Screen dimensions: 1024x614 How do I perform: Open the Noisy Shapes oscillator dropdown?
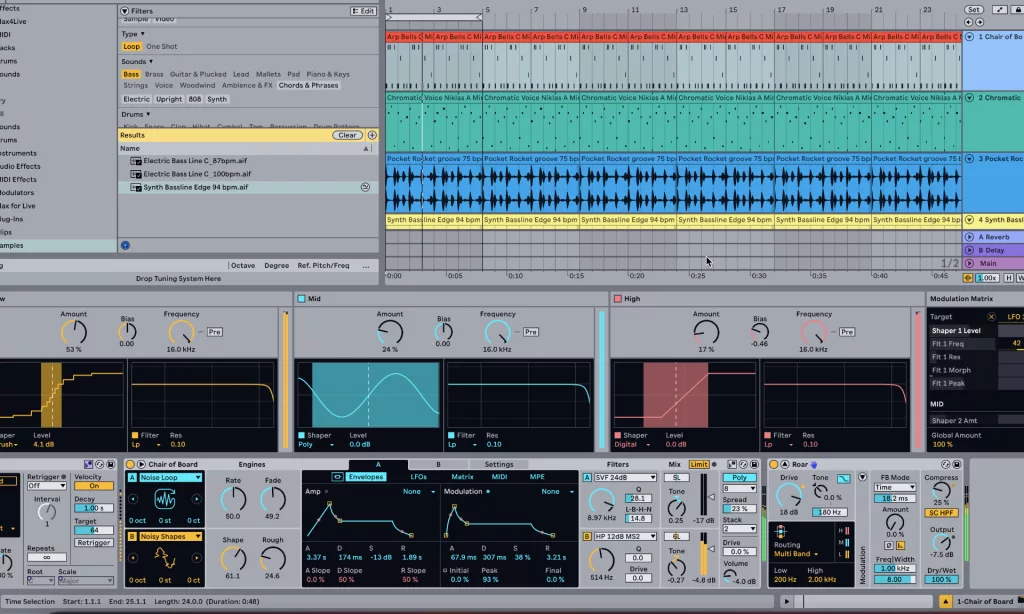pyautogui.click(x=170, y=536)
